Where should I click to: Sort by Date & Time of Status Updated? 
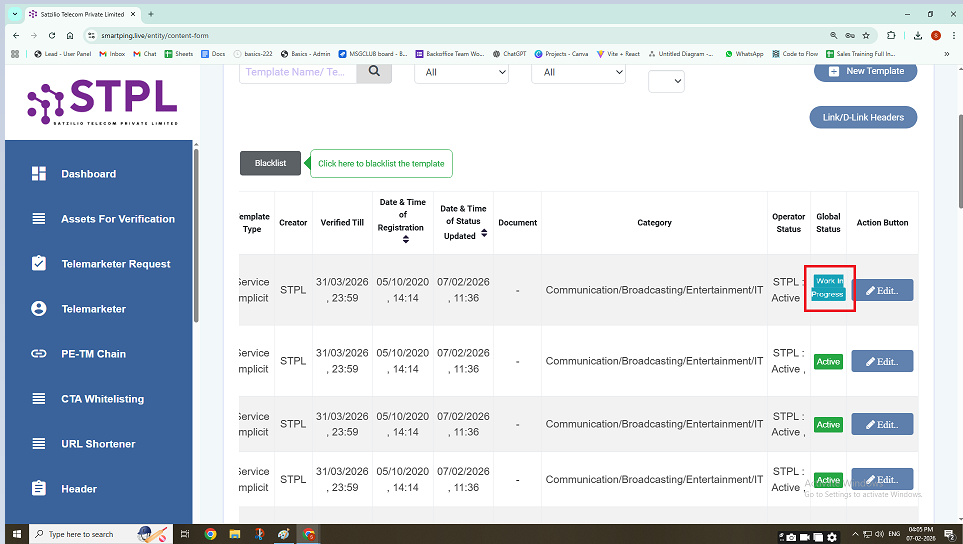484,233
